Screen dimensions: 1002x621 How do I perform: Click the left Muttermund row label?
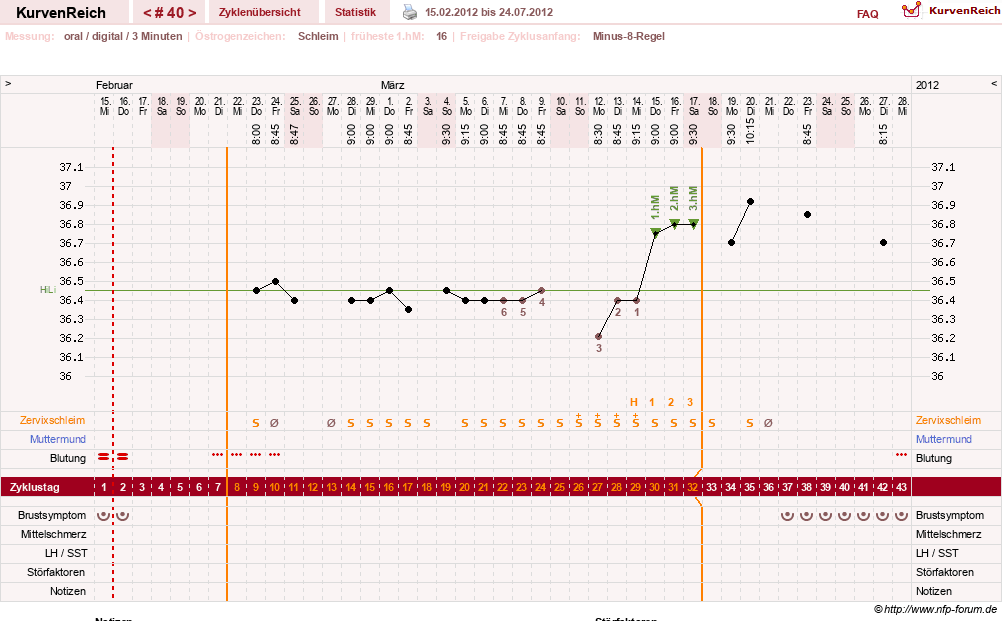tap(58, 439)
